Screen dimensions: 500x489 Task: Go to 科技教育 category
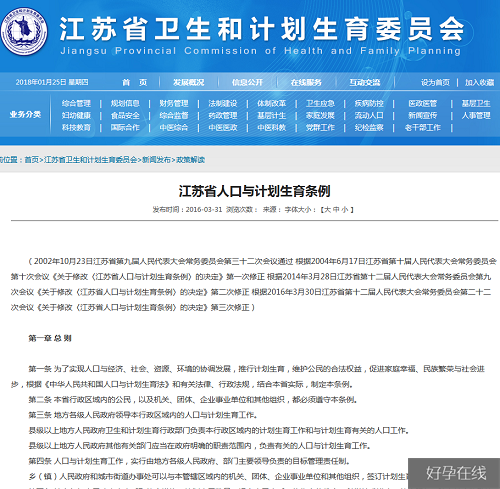(76, 128)
